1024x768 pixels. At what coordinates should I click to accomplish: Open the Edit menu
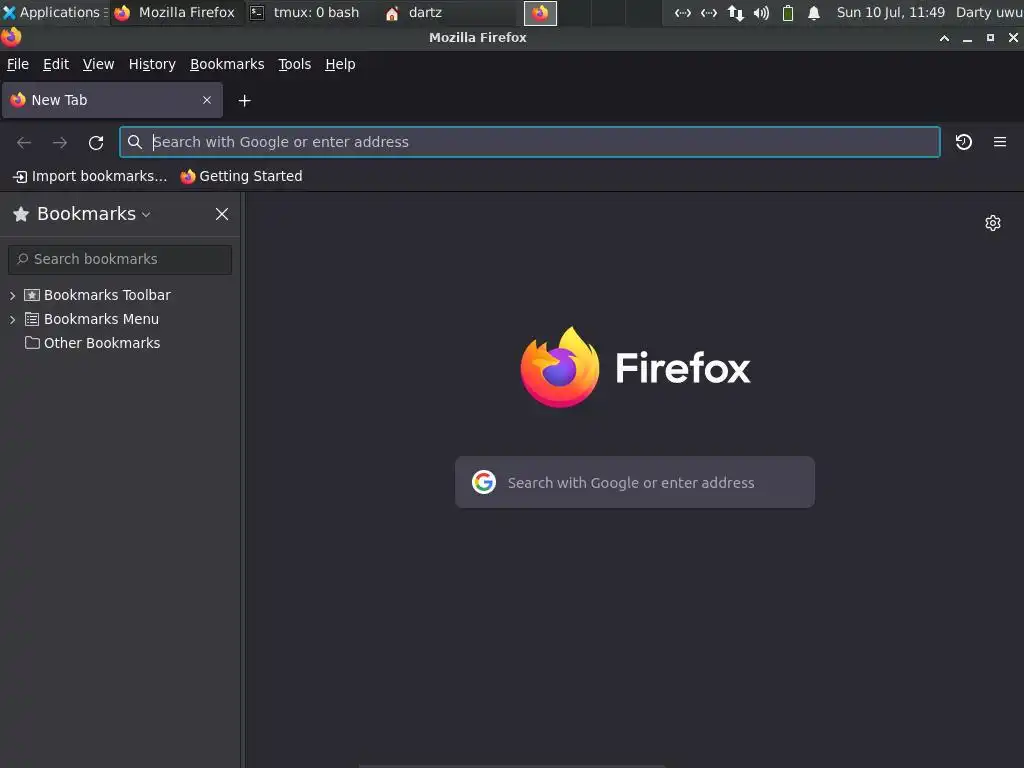point(56,64)
